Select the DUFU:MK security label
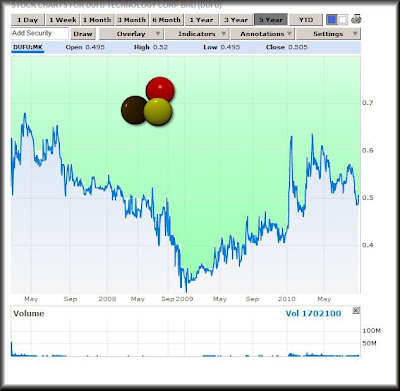 pos(28,47)
